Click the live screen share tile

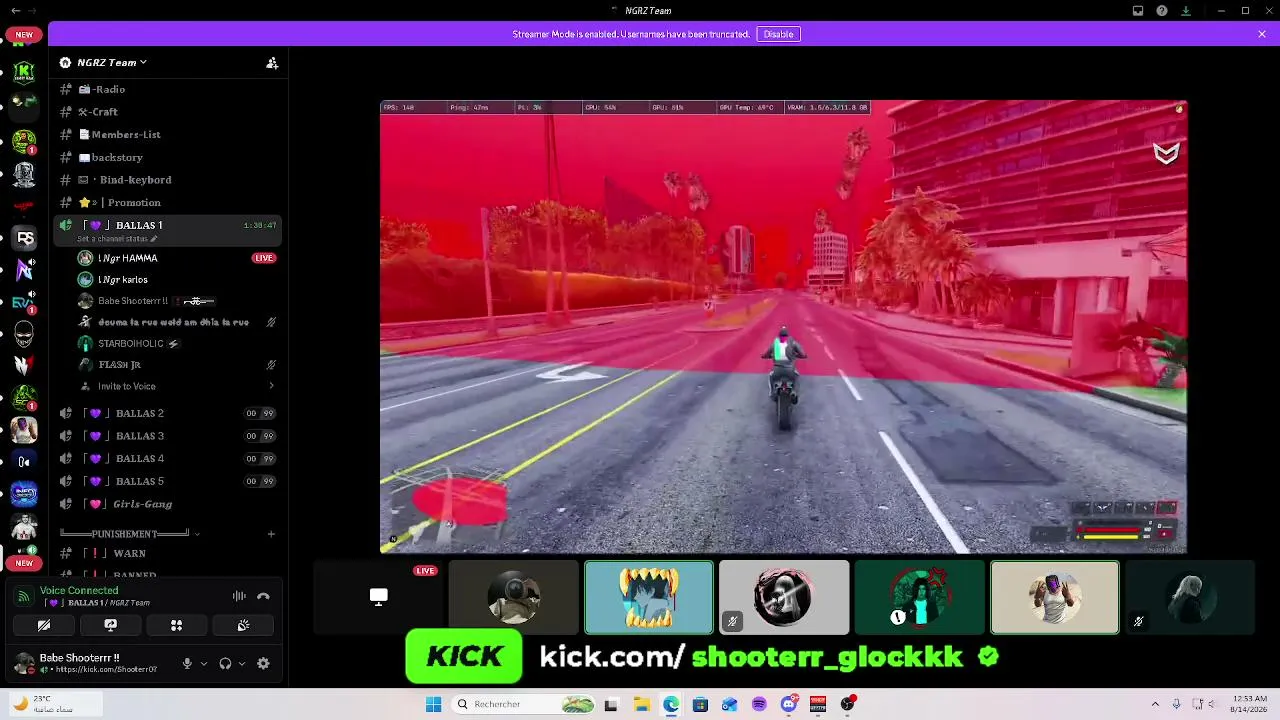(378, 597)
